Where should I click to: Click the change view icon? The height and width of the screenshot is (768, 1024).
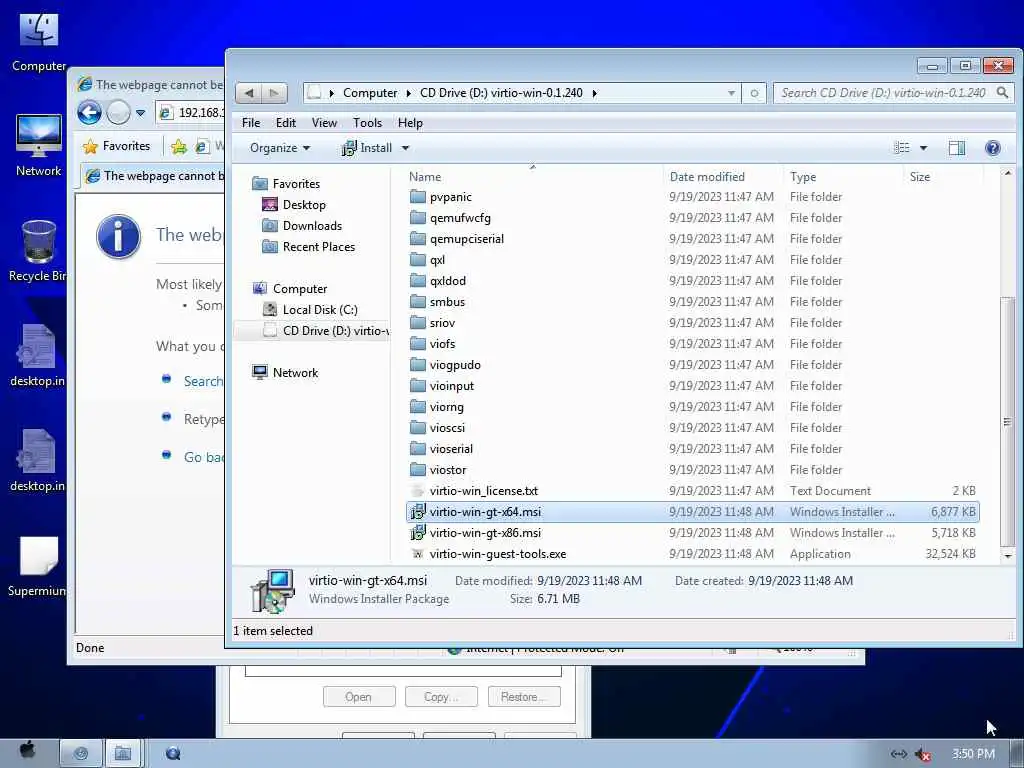901,148
